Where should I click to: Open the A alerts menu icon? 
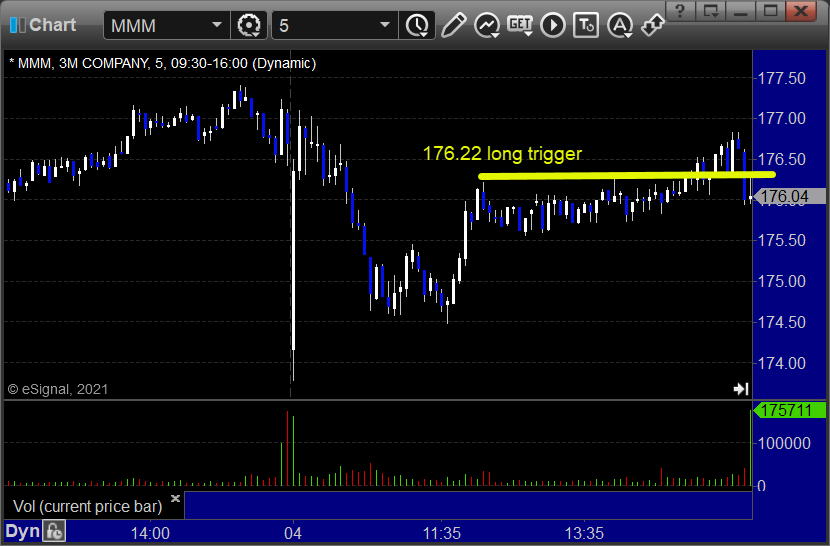click(x=620, y=25)
